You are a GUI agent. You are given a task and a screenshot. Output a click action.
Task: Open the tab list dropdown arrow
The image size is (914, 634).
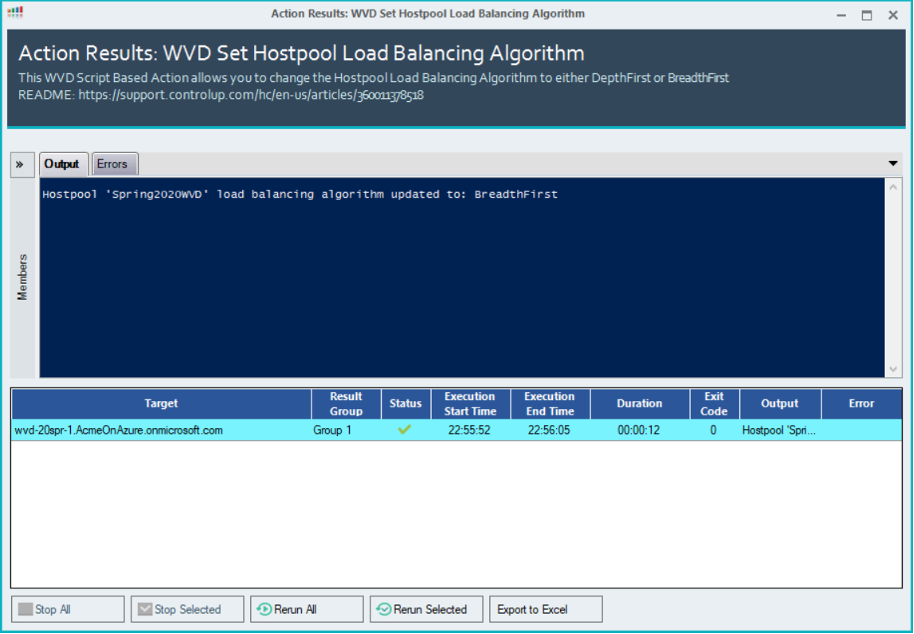click(893, 164)
